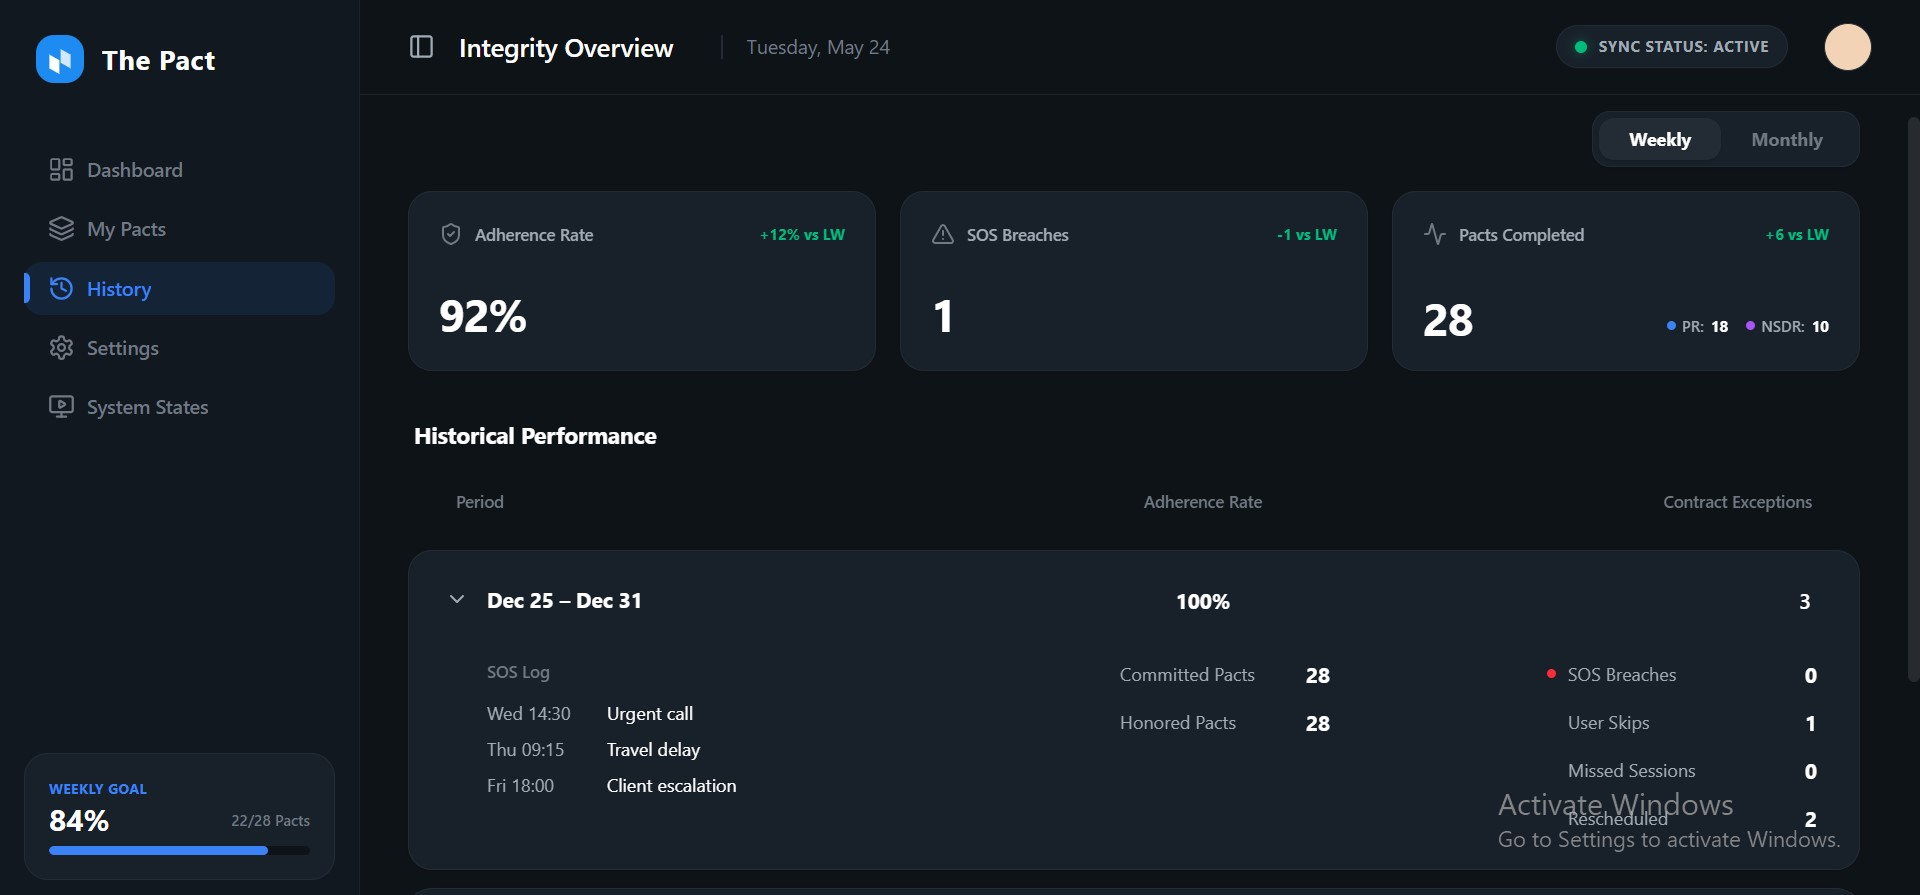The width and height of the screenshot is (1920, 895).
Task: Click the Tuesday, May 24 date
Action: 818,47
